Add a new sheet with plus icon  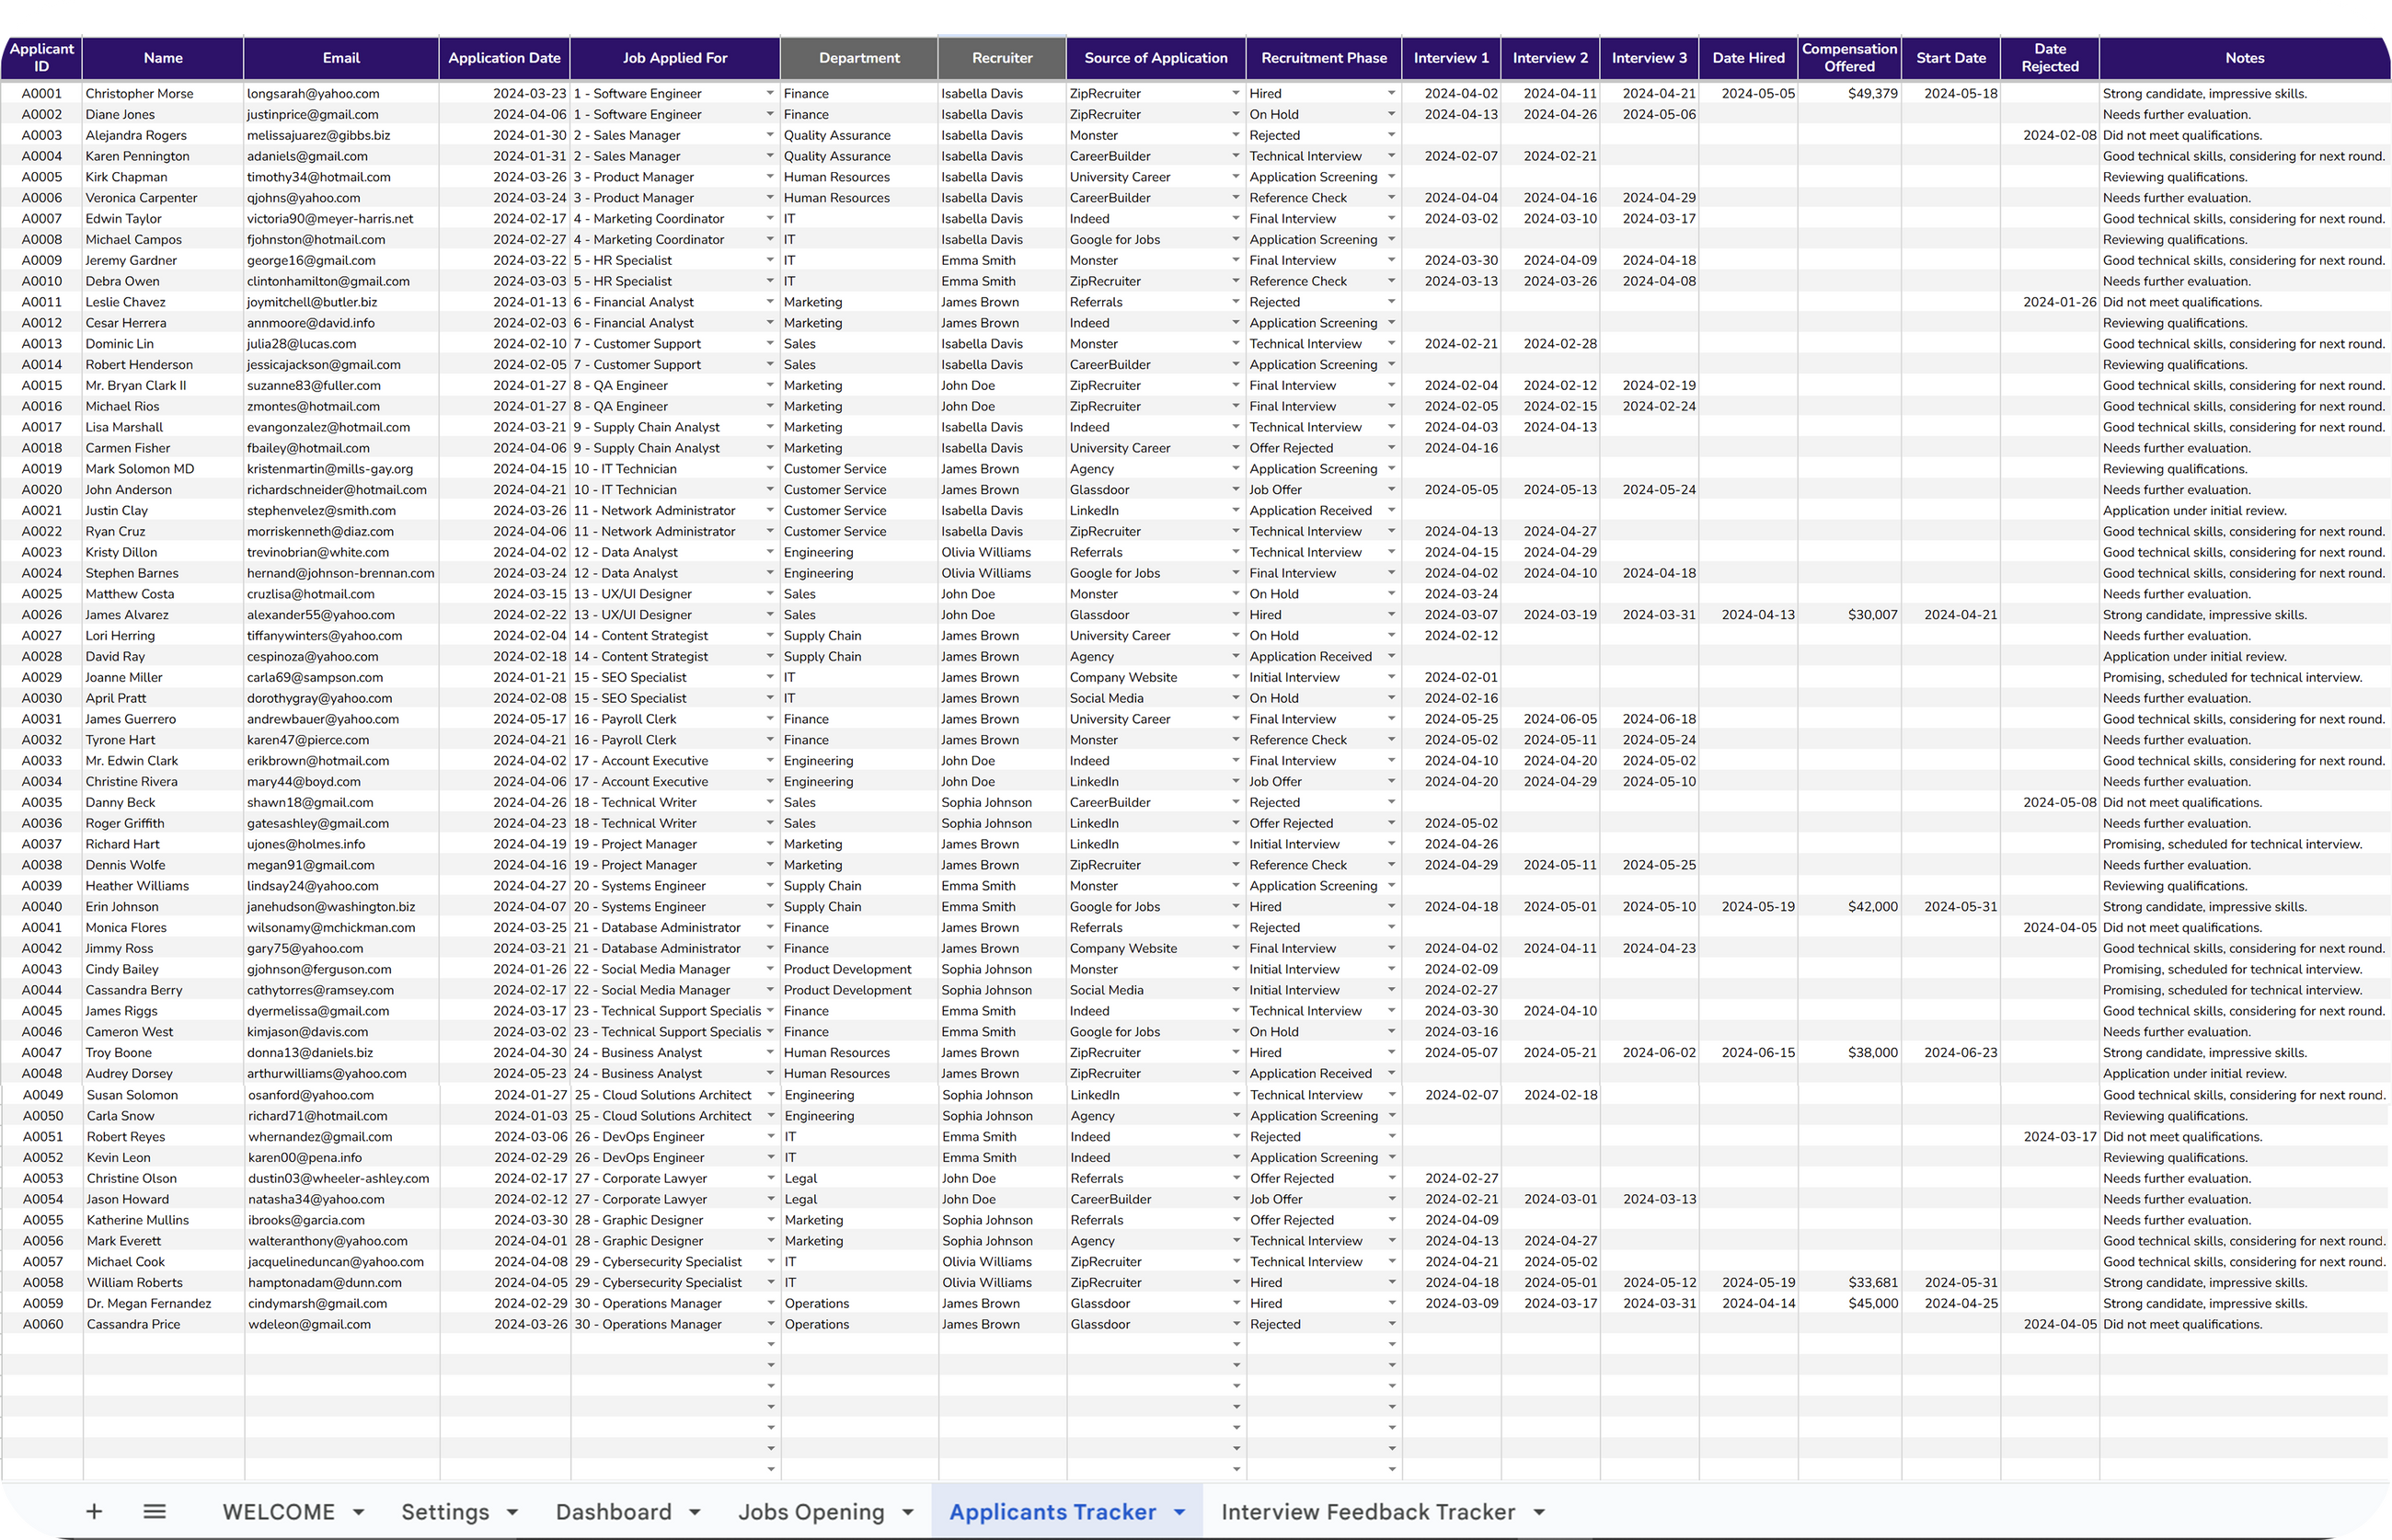(94, 1511)
